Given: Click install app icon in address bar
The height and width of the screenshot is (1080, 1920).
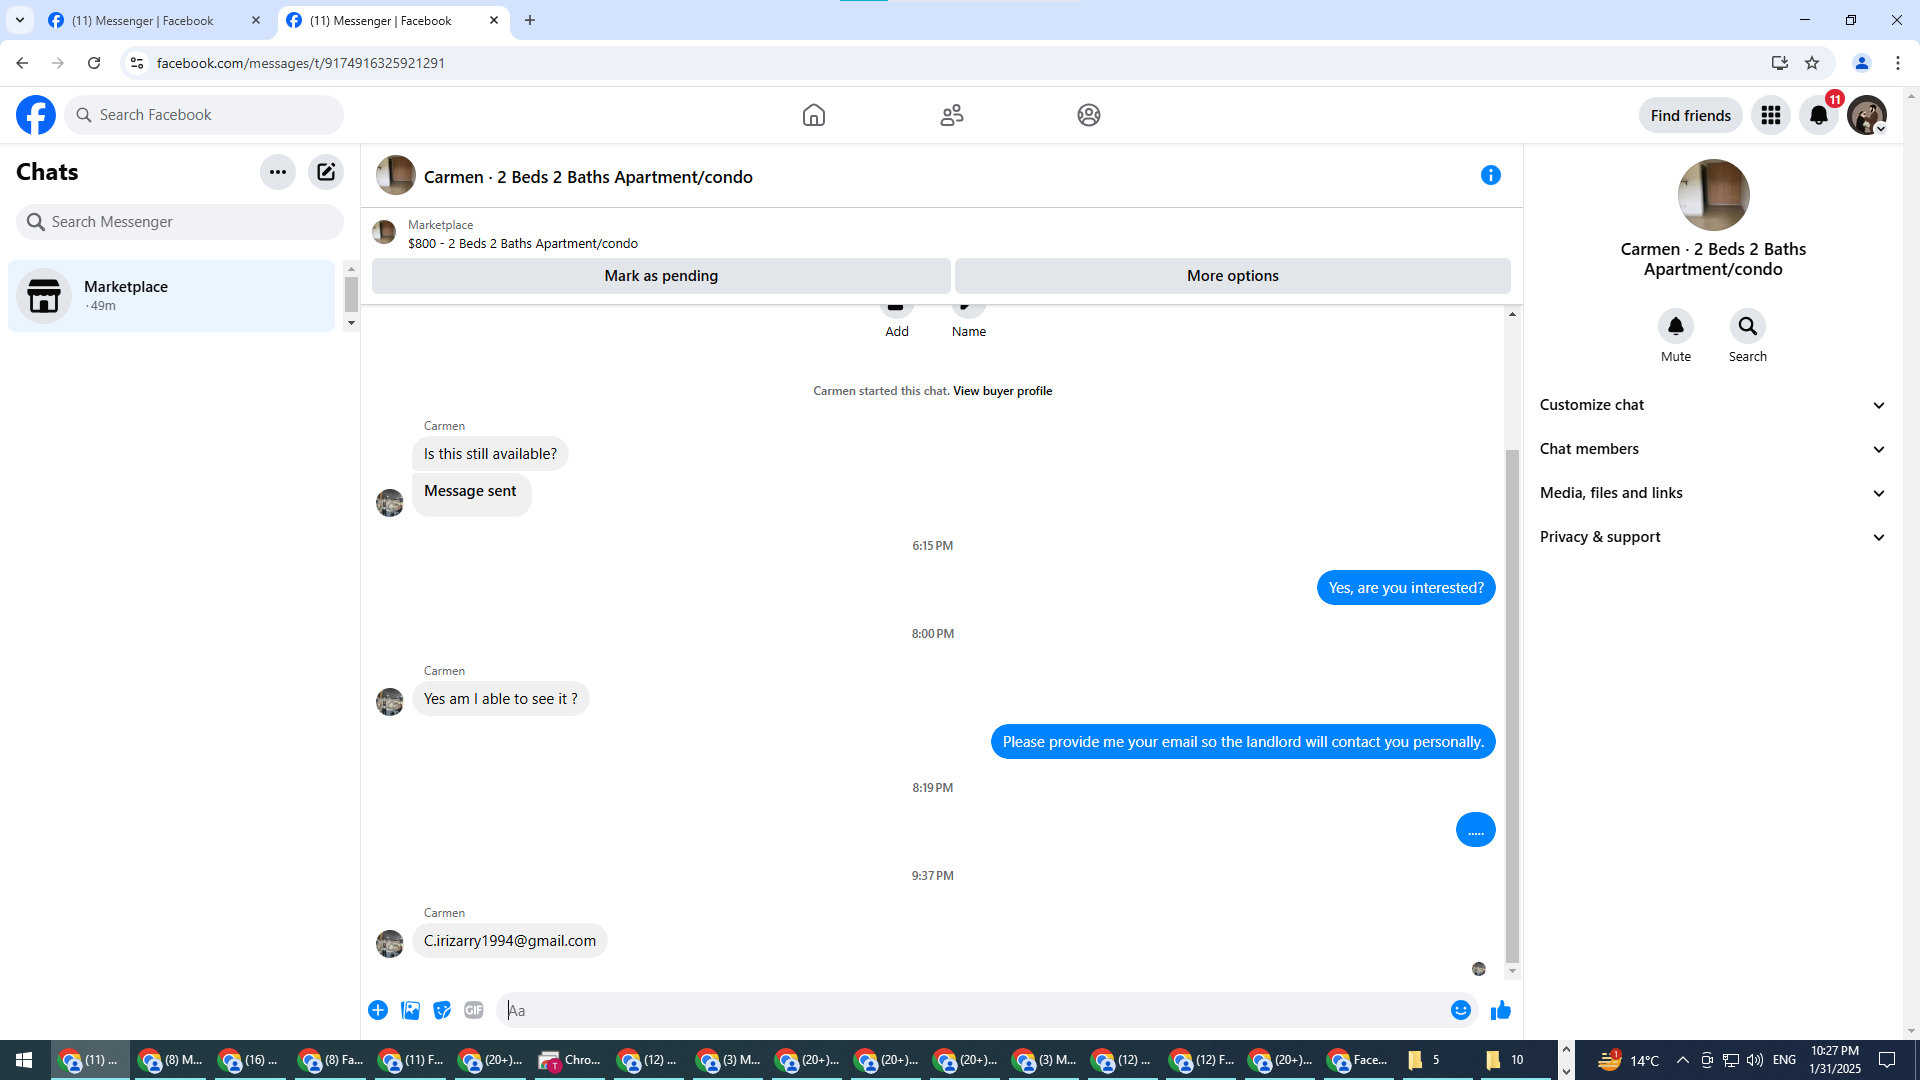Looking at the screenshot, I should coord(1780,63).
